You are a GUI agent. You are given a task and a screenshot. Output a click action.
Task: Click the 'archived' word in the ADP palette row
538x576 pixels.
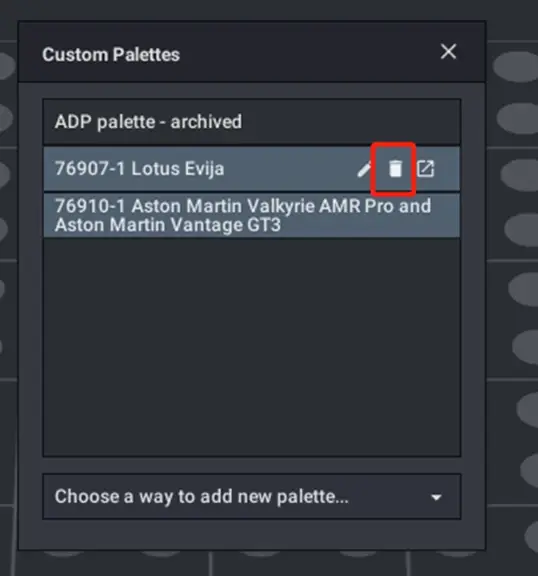(x=206, y=122)
